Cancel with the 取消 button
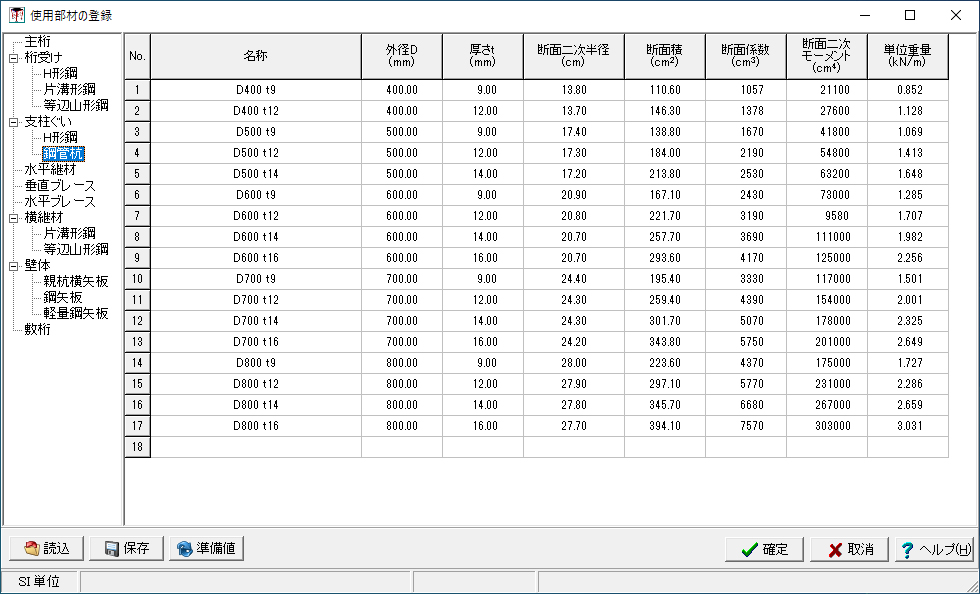This screenshot has width=980, height=594. click(x=849, y=550)
